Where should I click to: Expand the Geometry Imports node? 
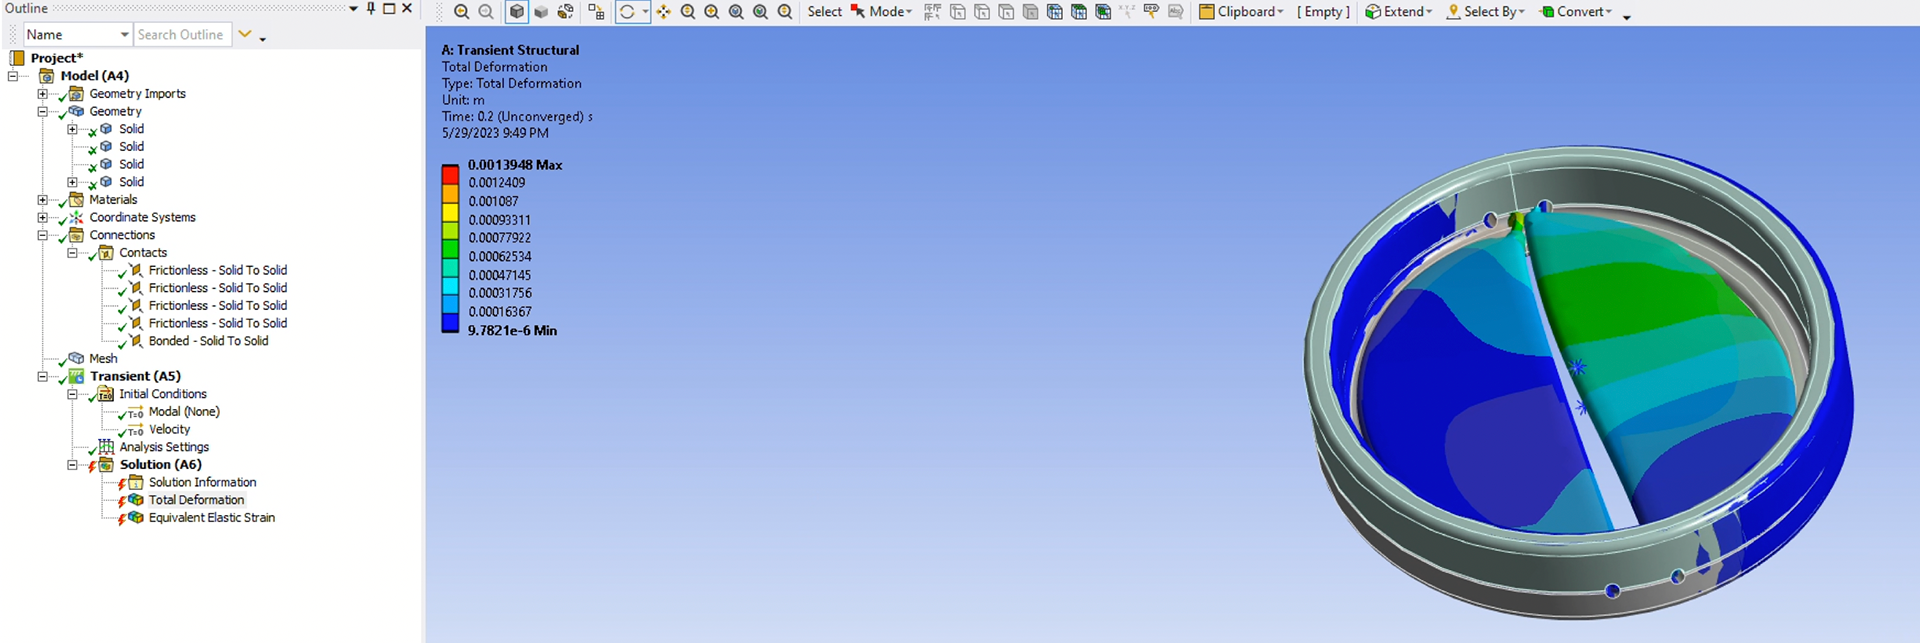pos(43,94)
